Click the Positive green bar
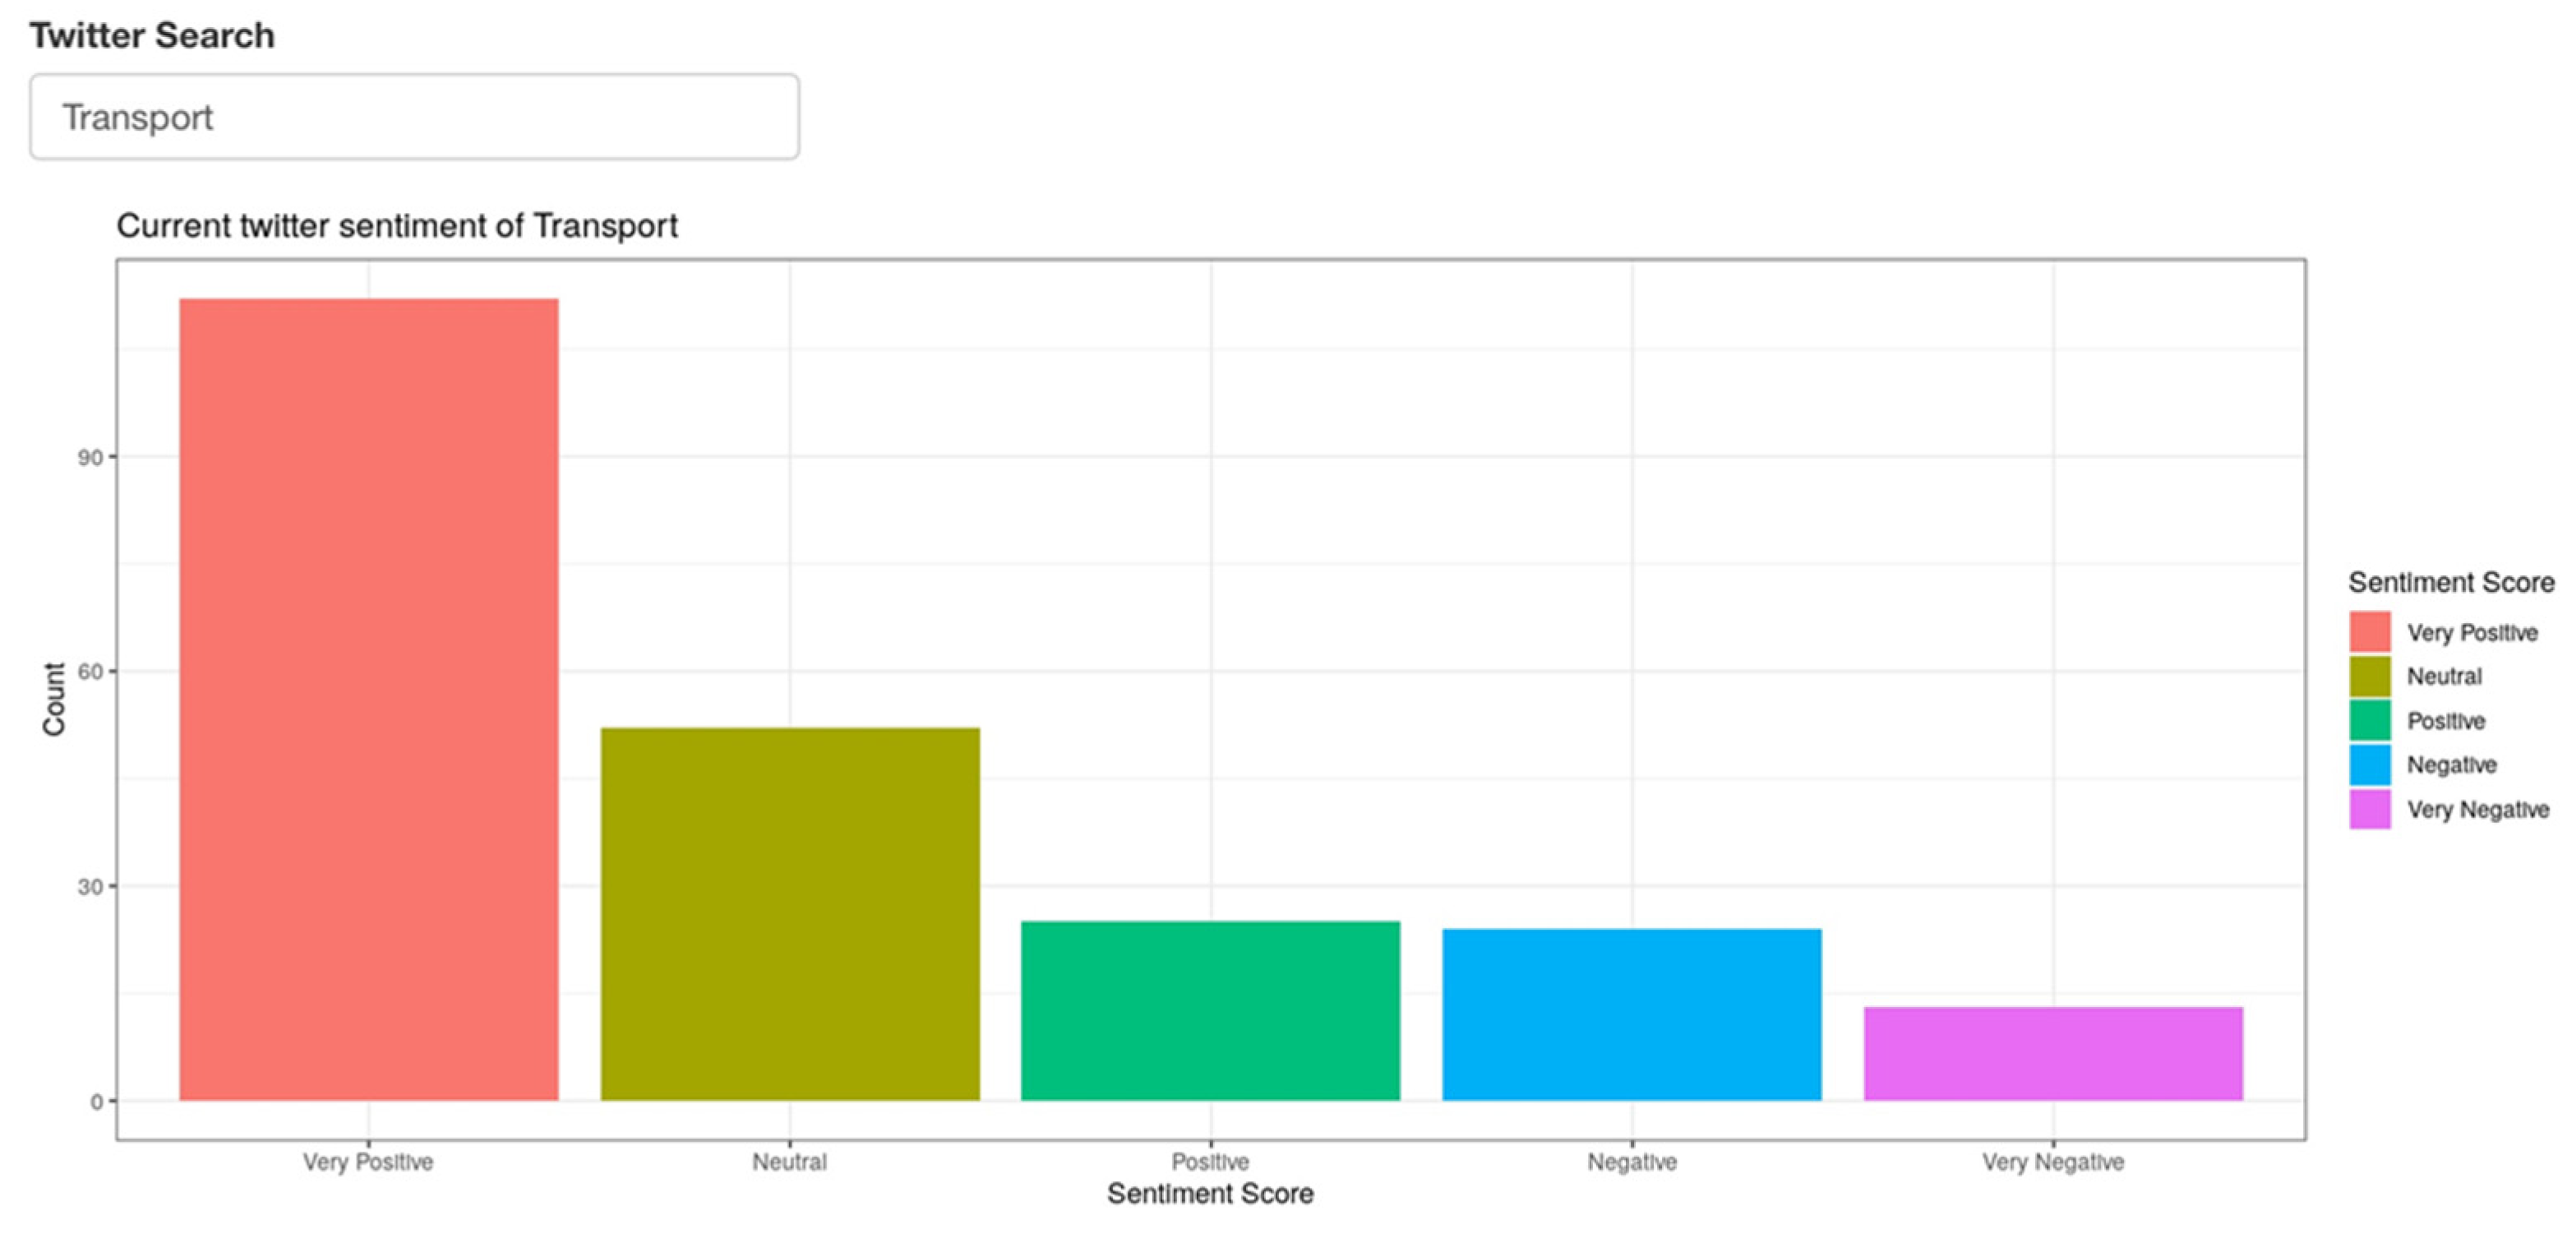2576x1238 pixels. [x=1210, y=1010]
